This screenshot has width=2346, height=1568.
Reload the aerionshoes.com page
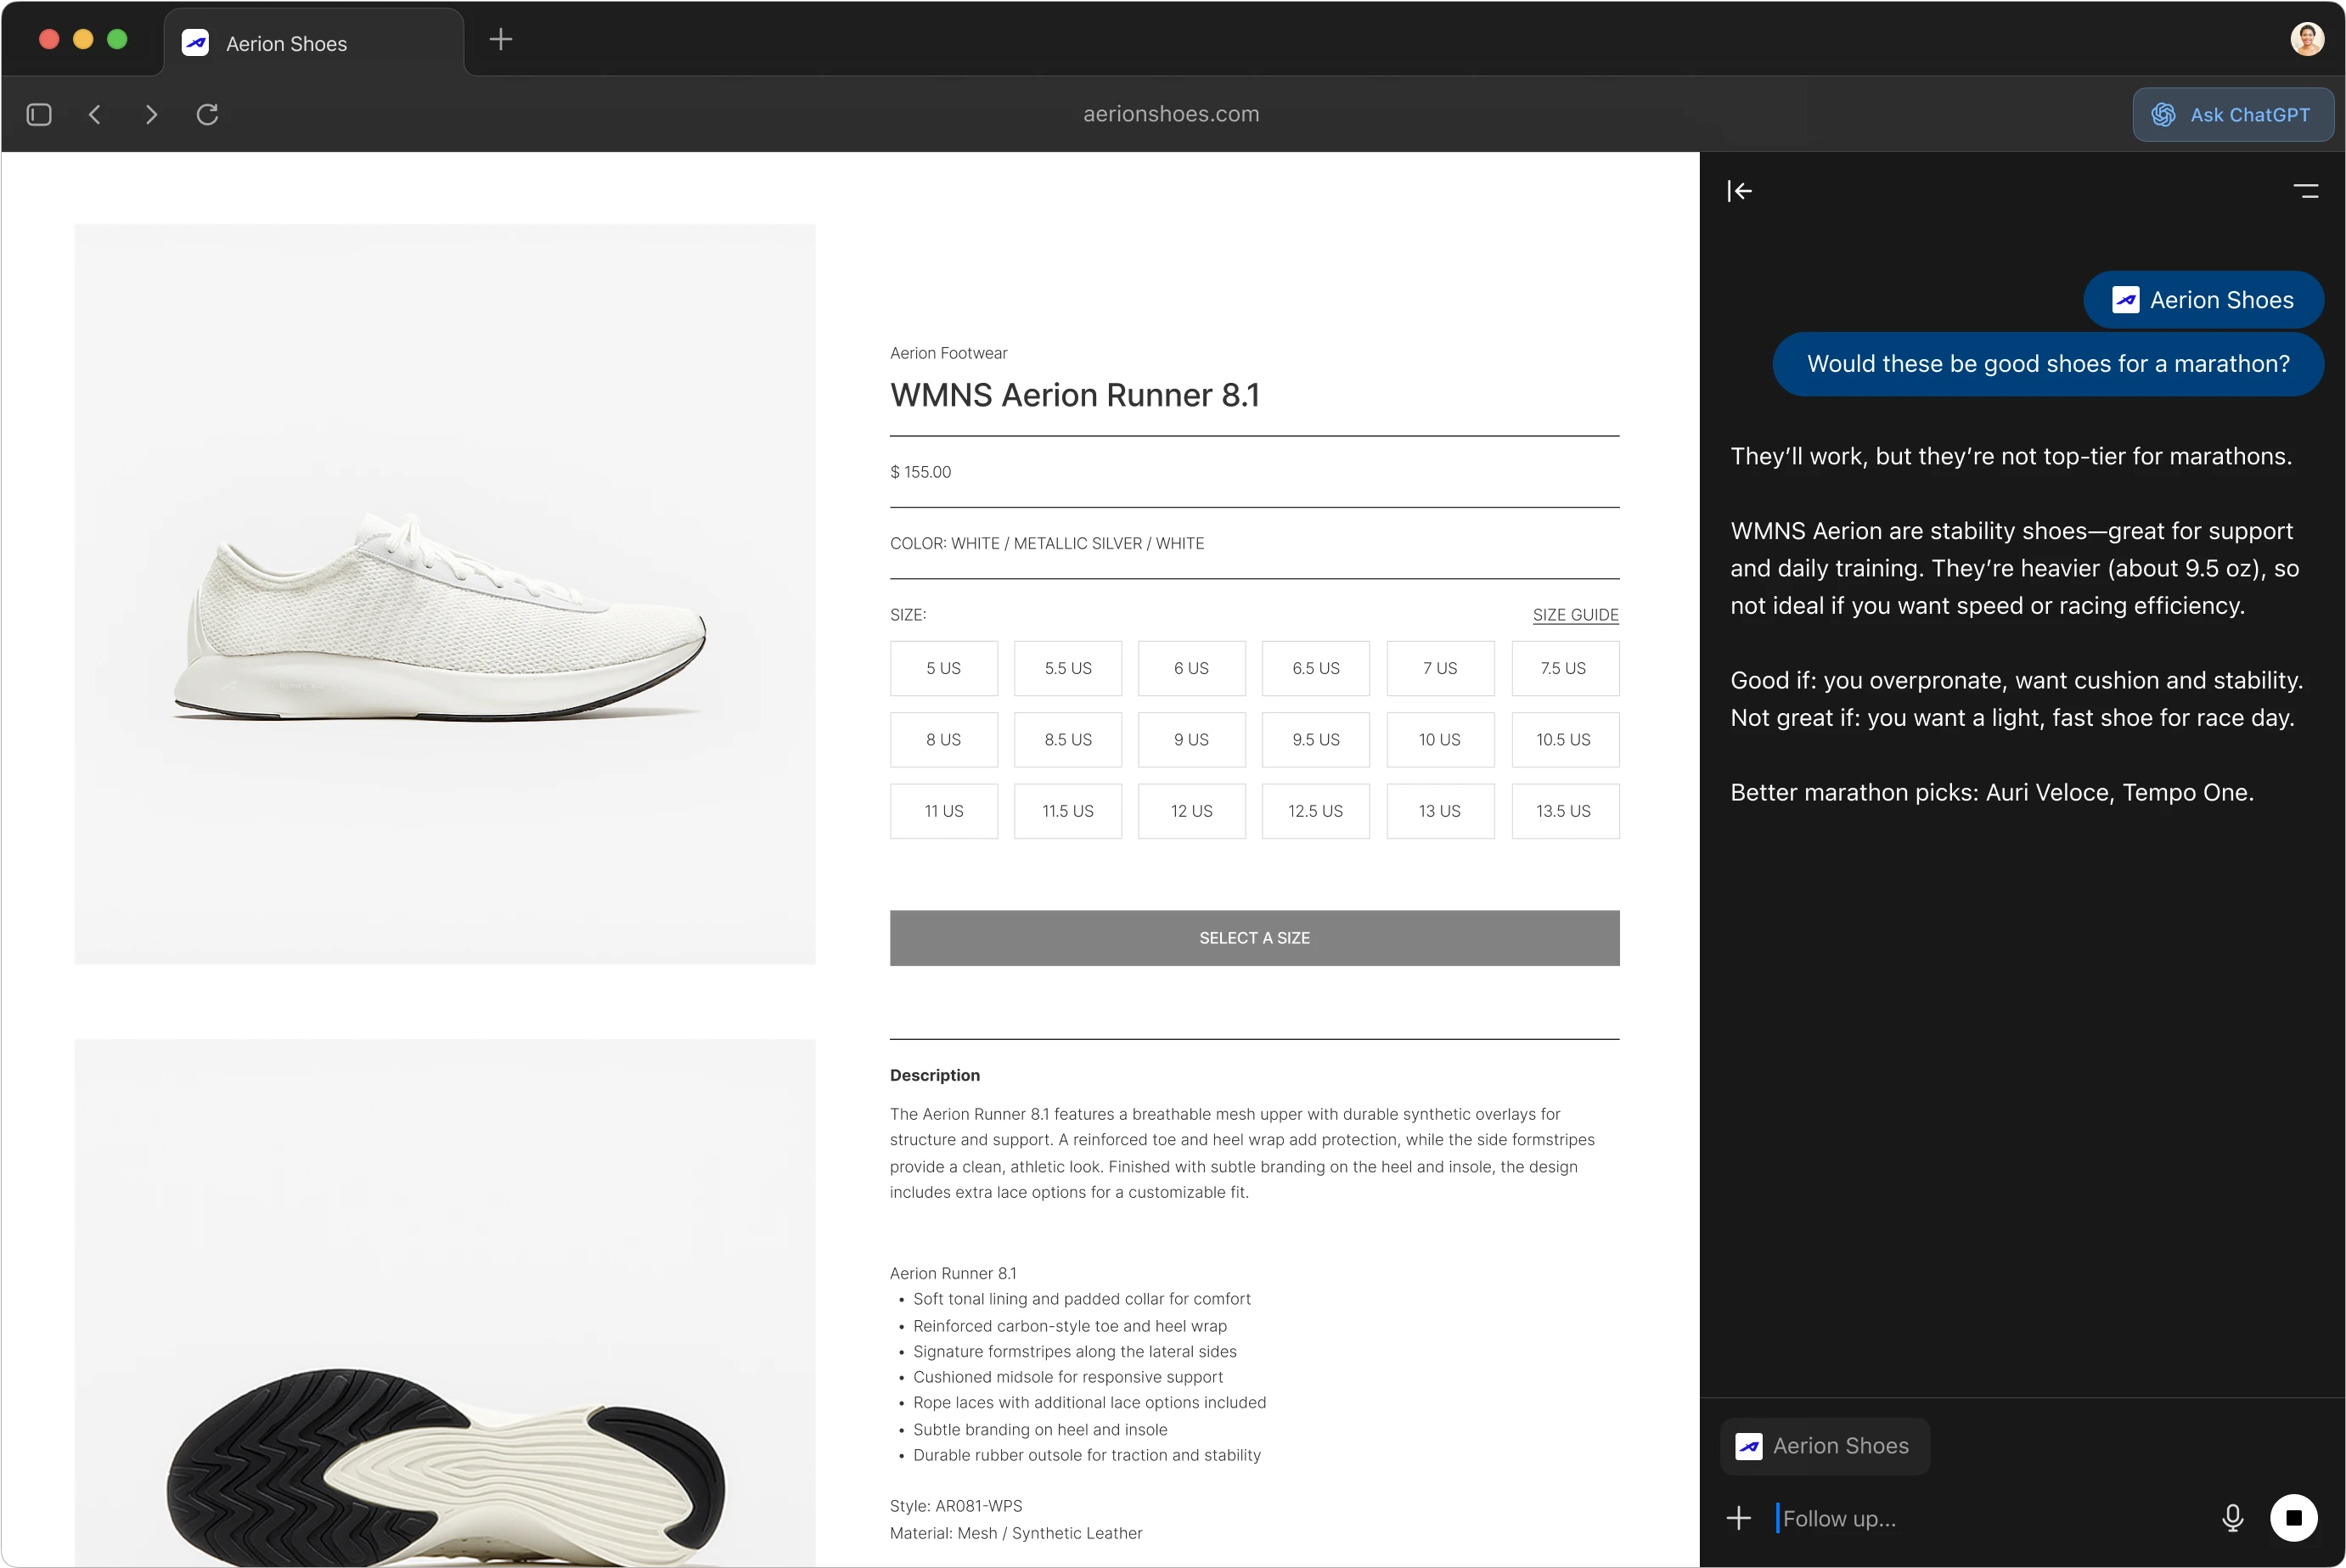click(208, 114)
